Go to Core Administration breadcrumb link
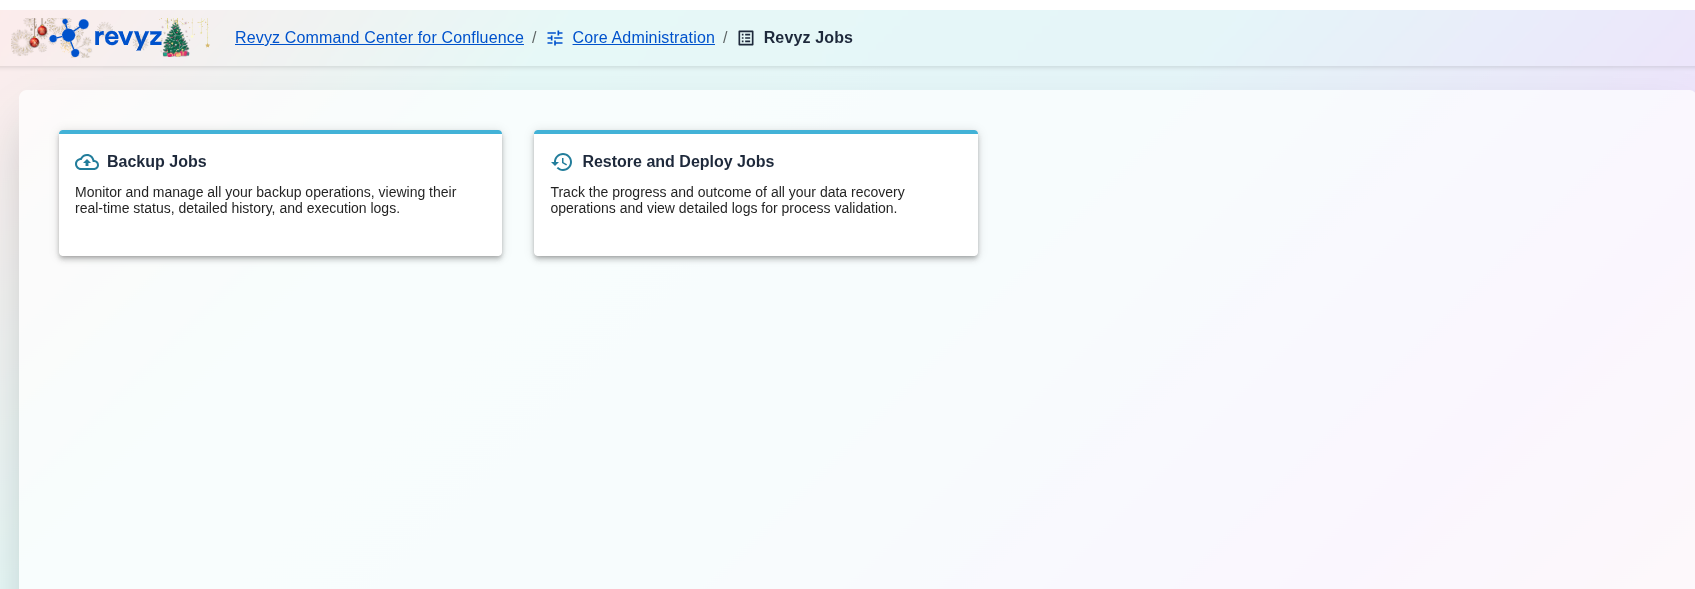This screenshot has width=1695, height=589. click(x=643, y=38)
